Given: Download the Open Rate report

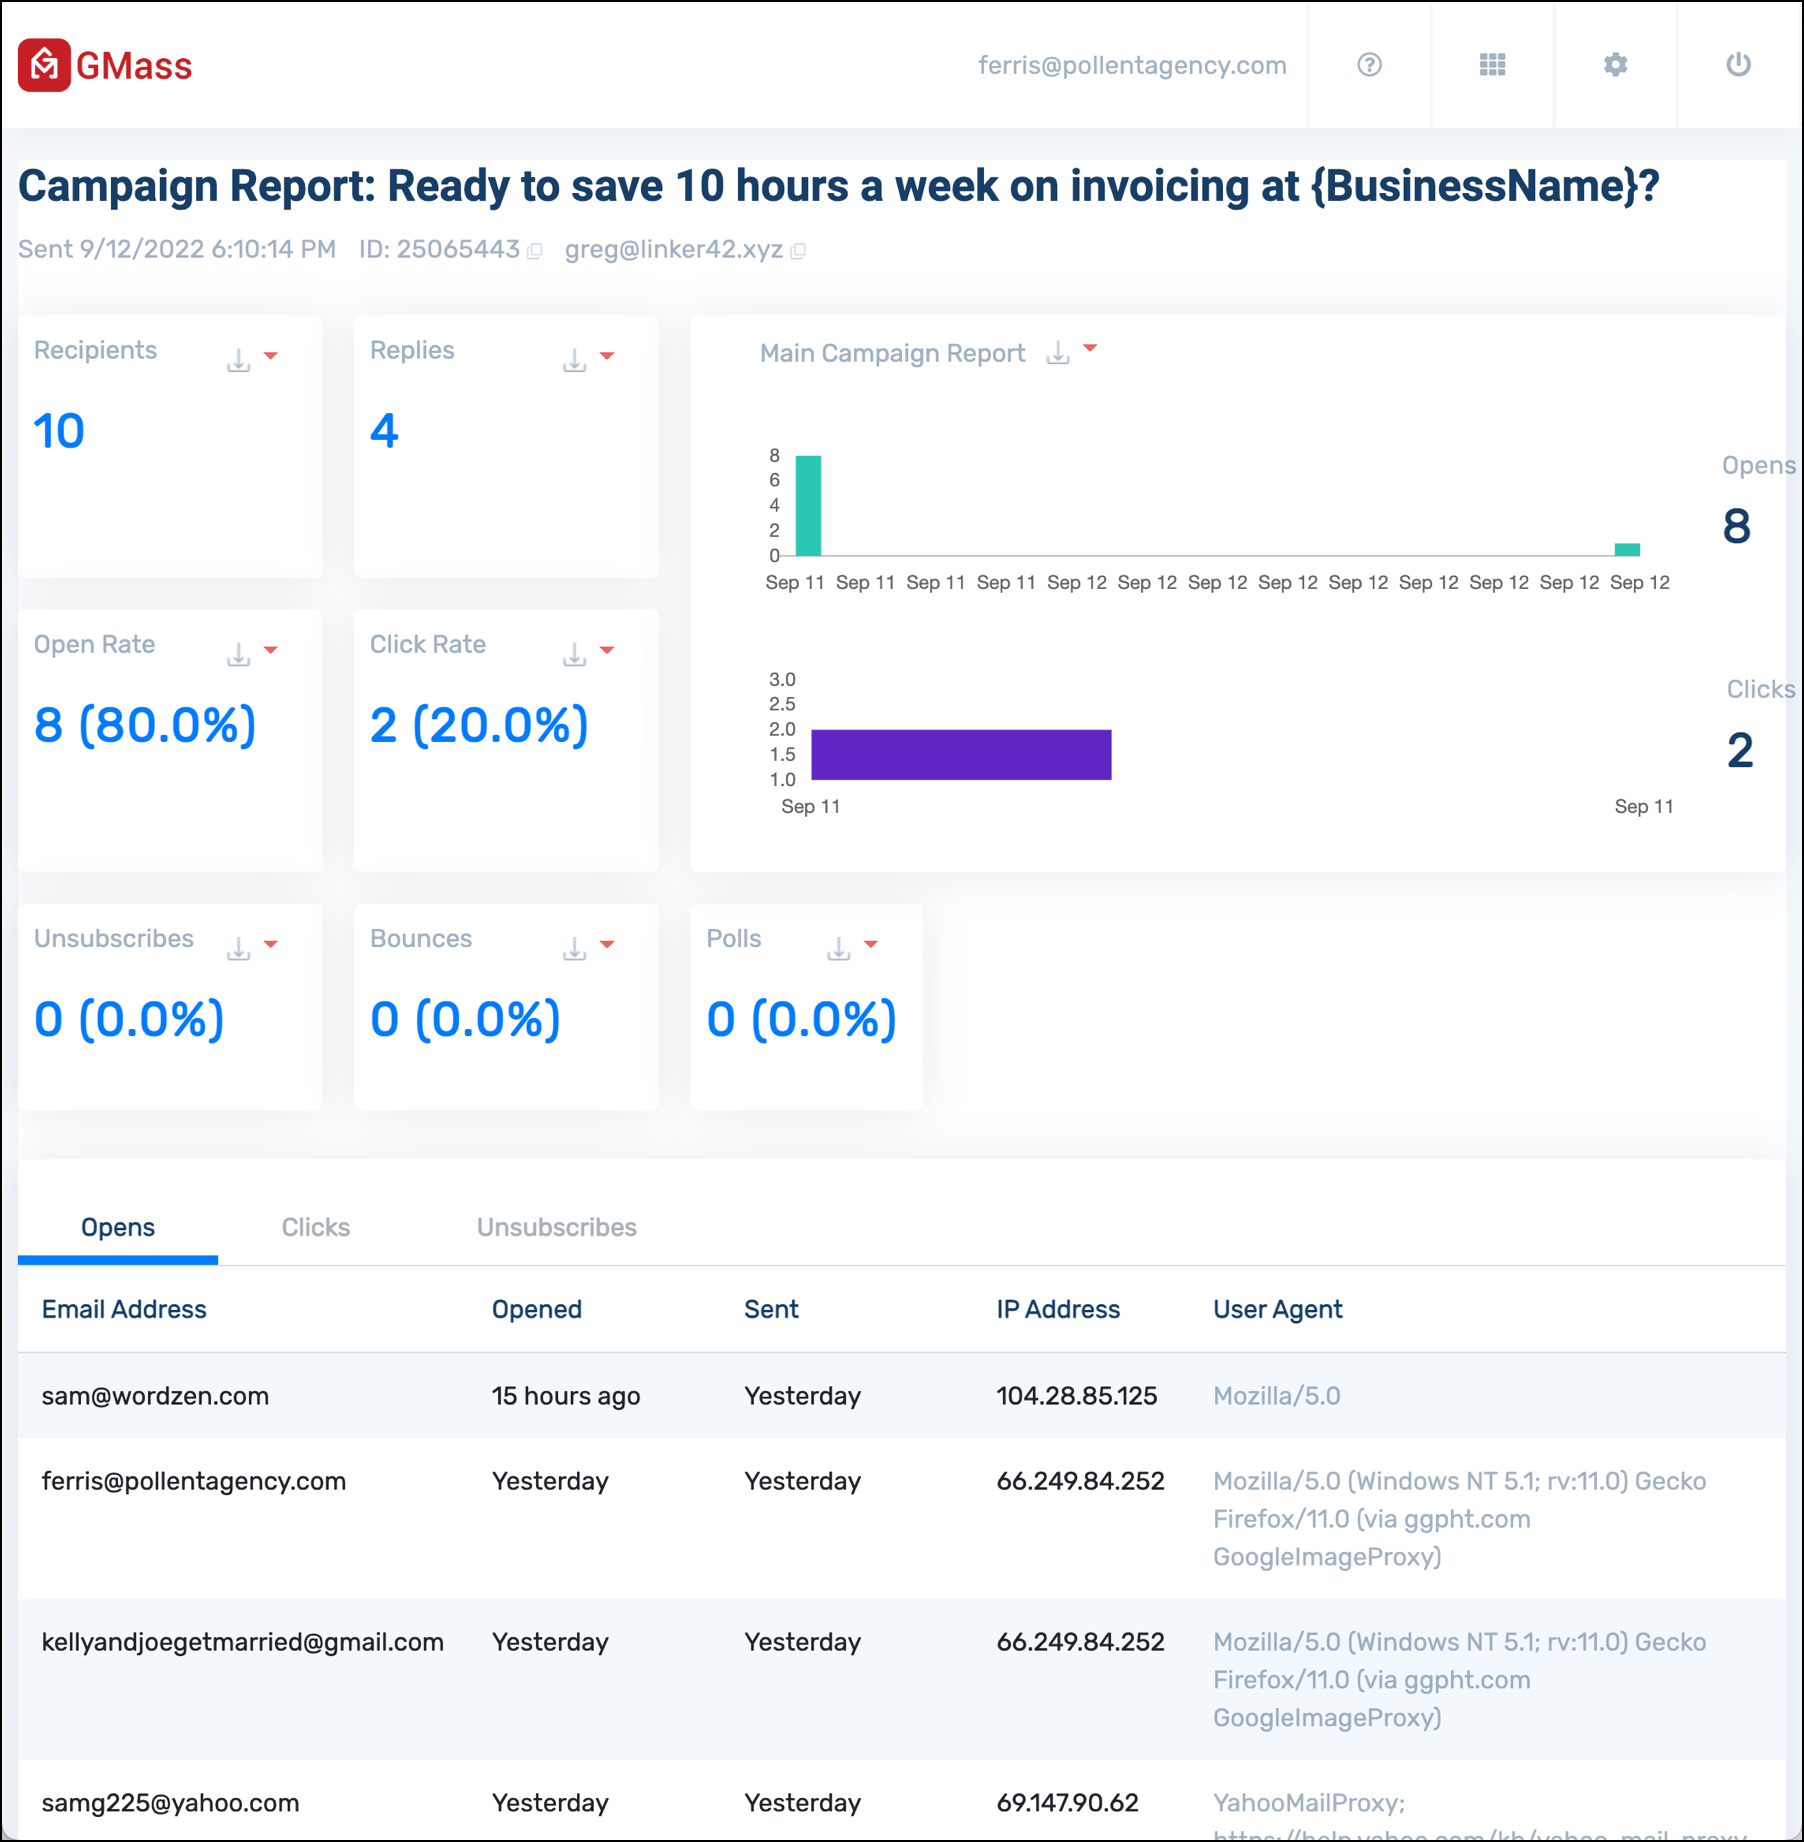Looking at the screenshot, I should point(238,654).
